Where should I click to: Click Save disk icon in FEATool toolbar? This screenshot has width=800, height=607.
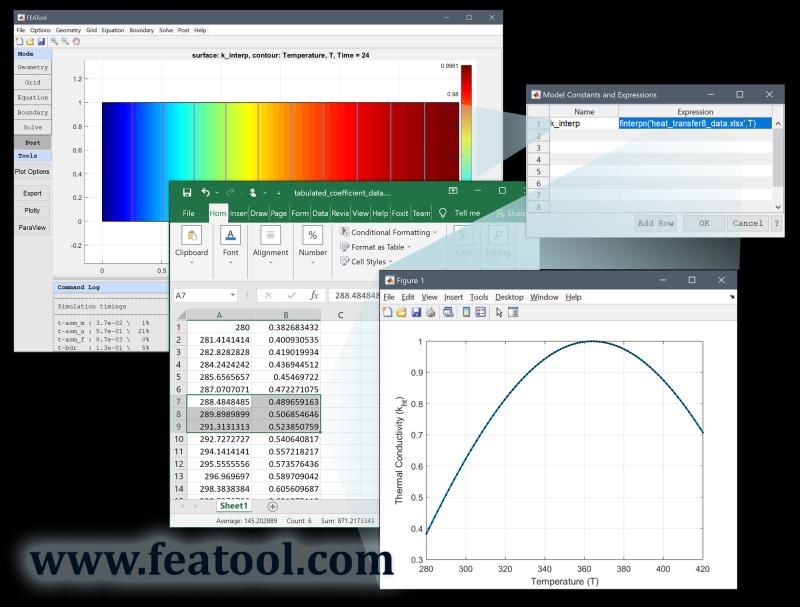click(41, 42)
